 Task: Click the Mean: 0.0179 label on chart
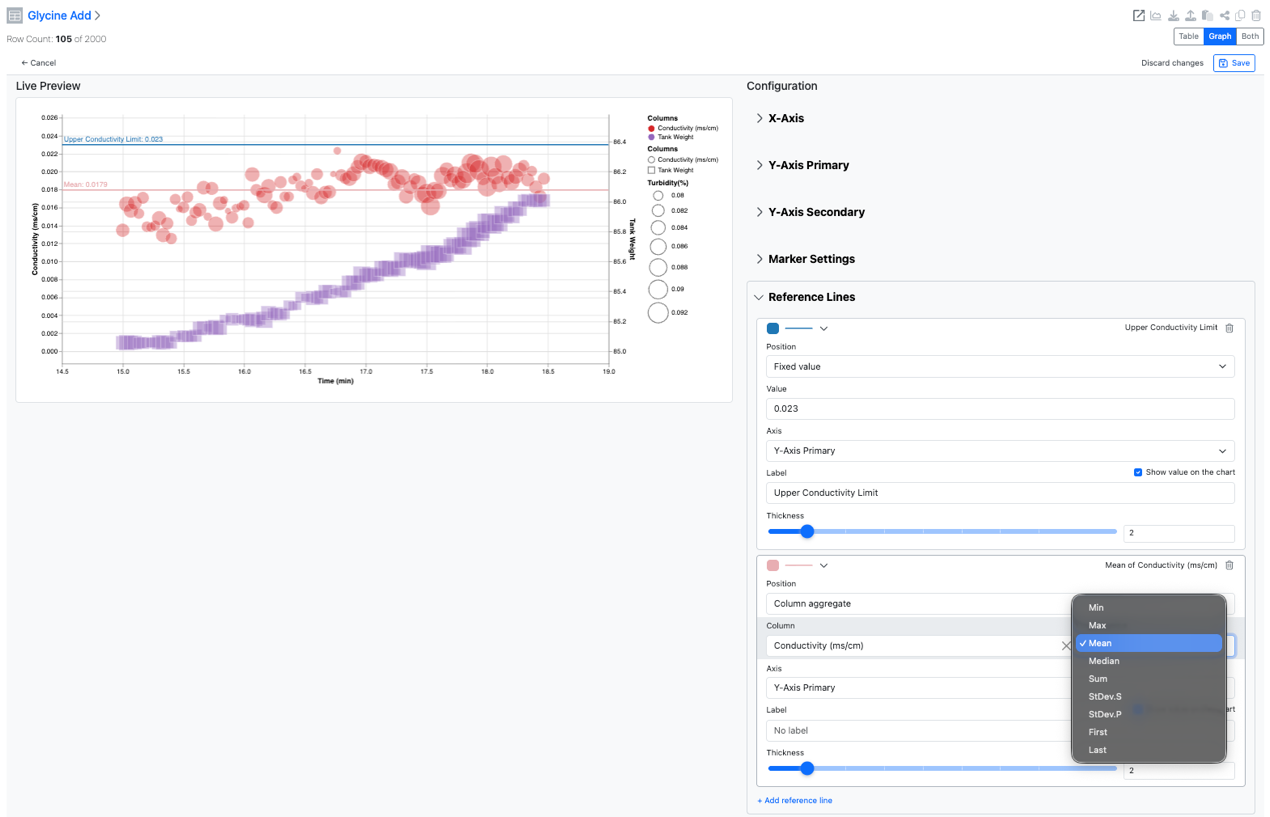(86, 185)
